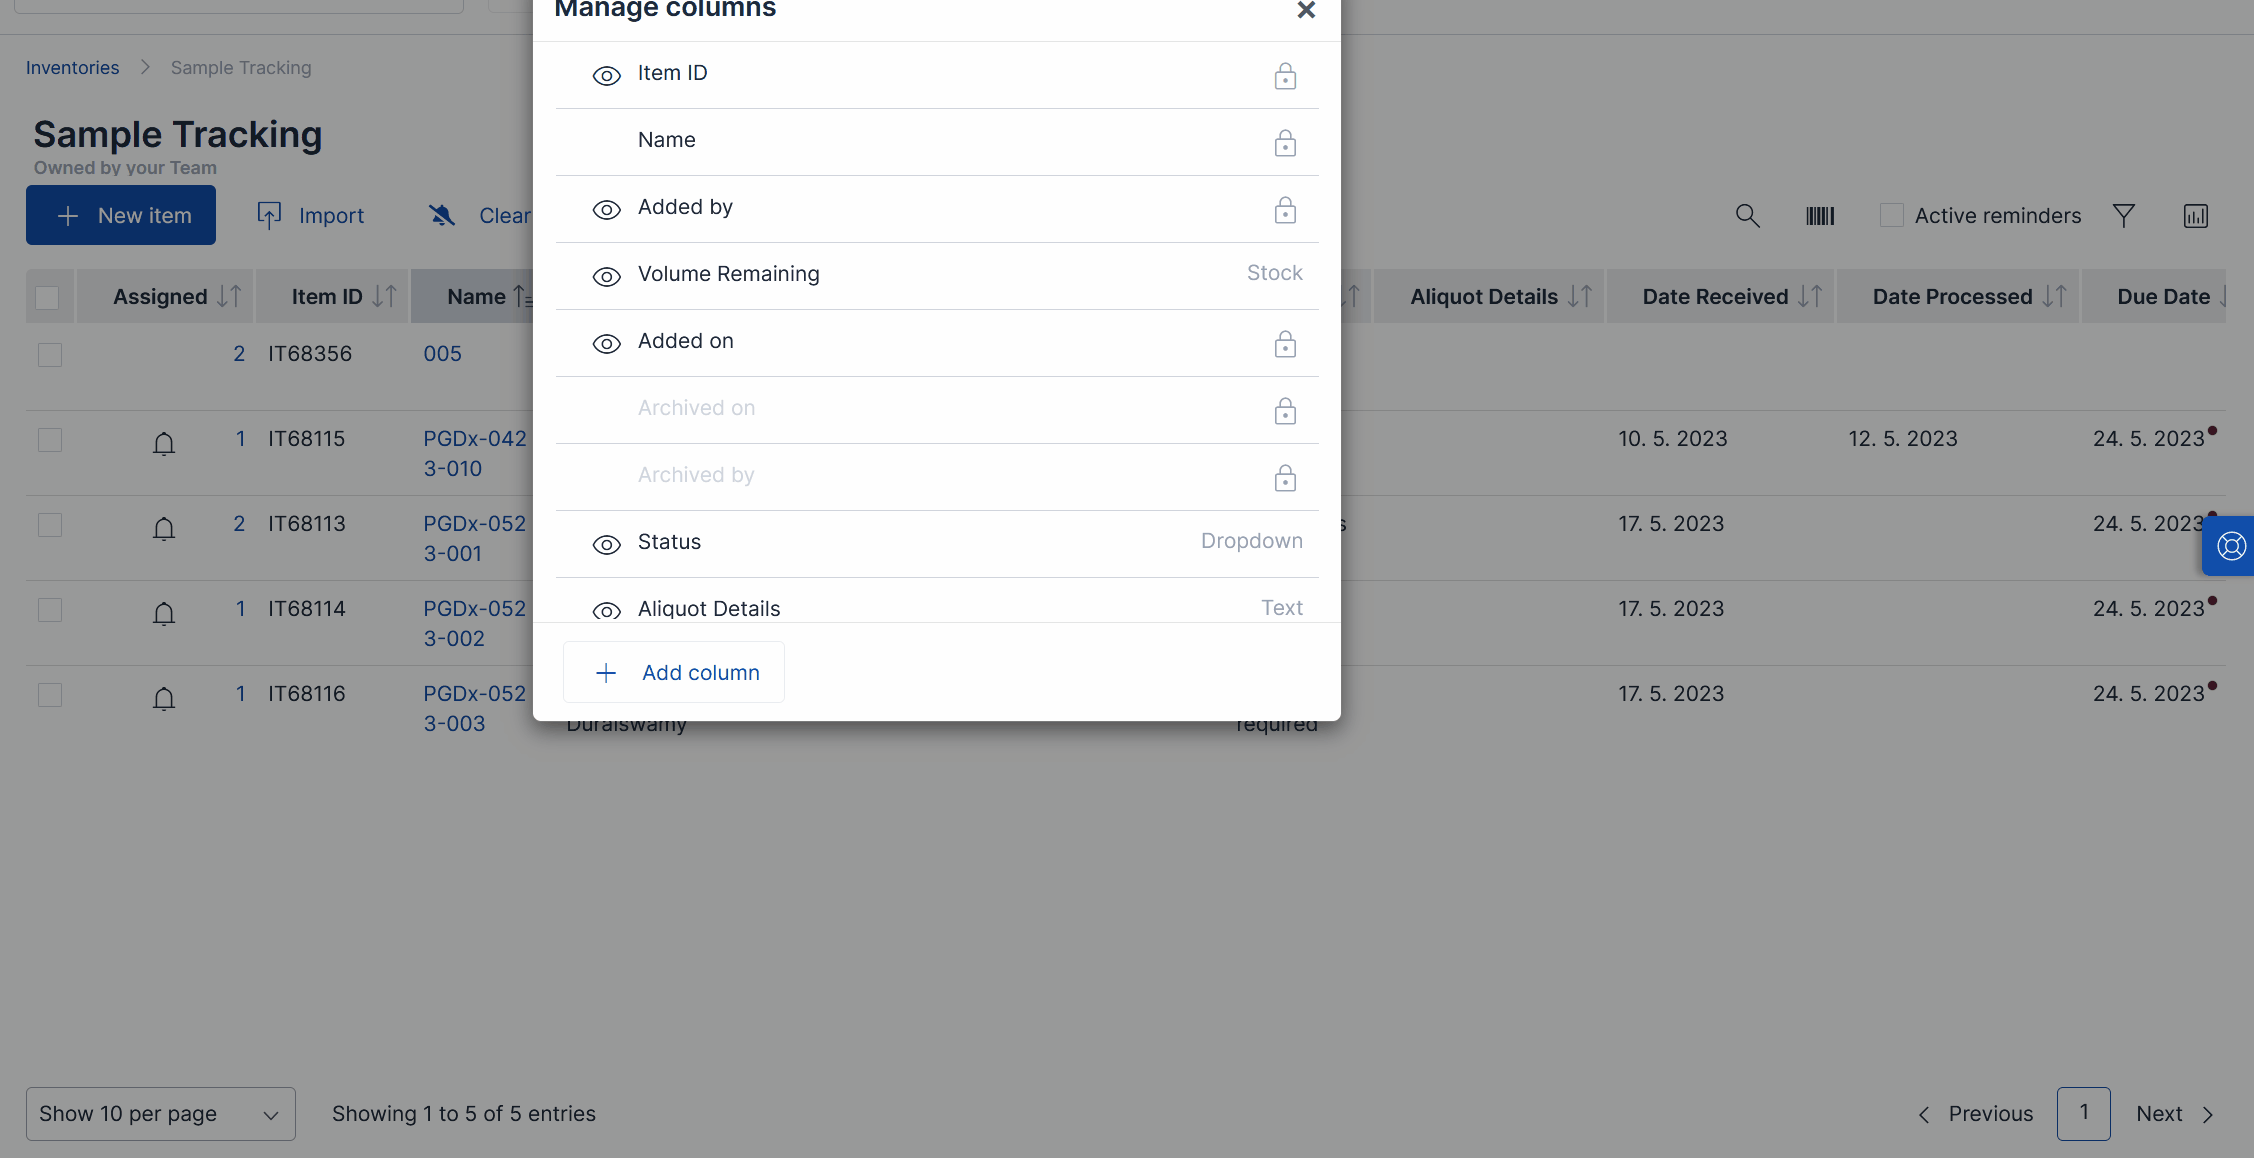Toggle visibility of Volume Remaining column
This screenshot has width=2254, height=1158.
606,277
